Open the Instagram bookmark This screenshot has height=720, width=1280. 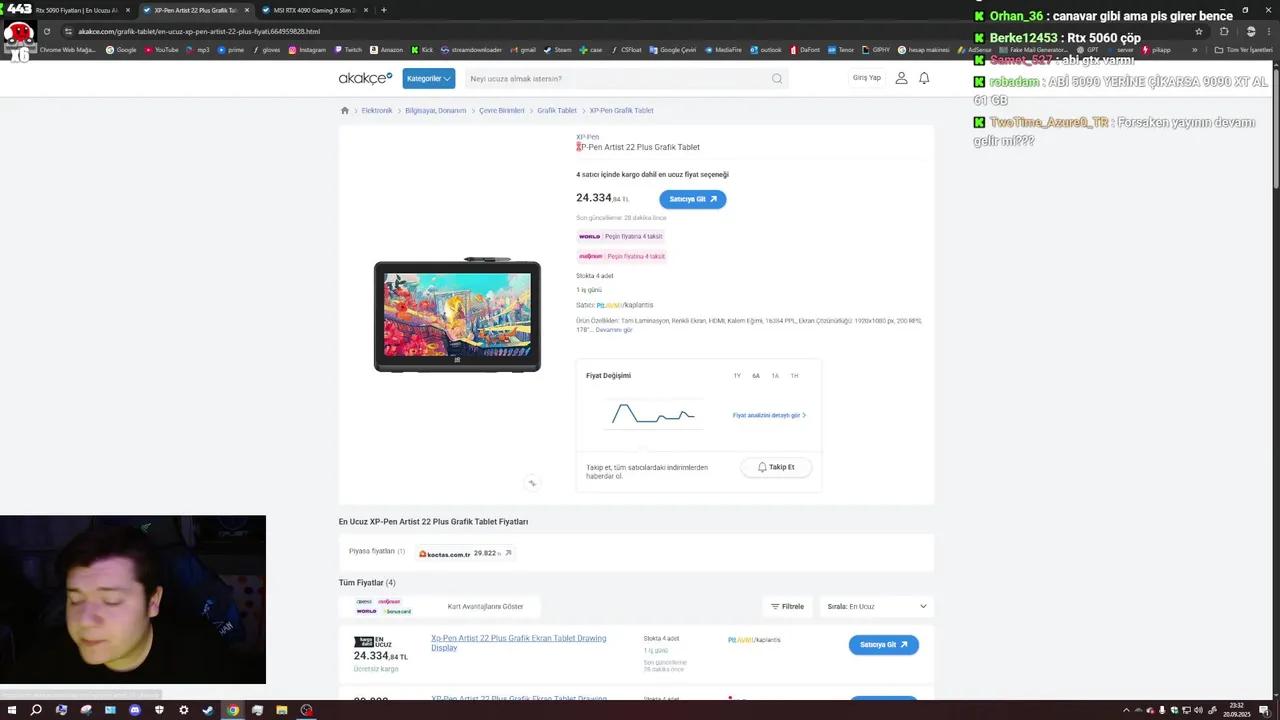click(x=306, y=49)
